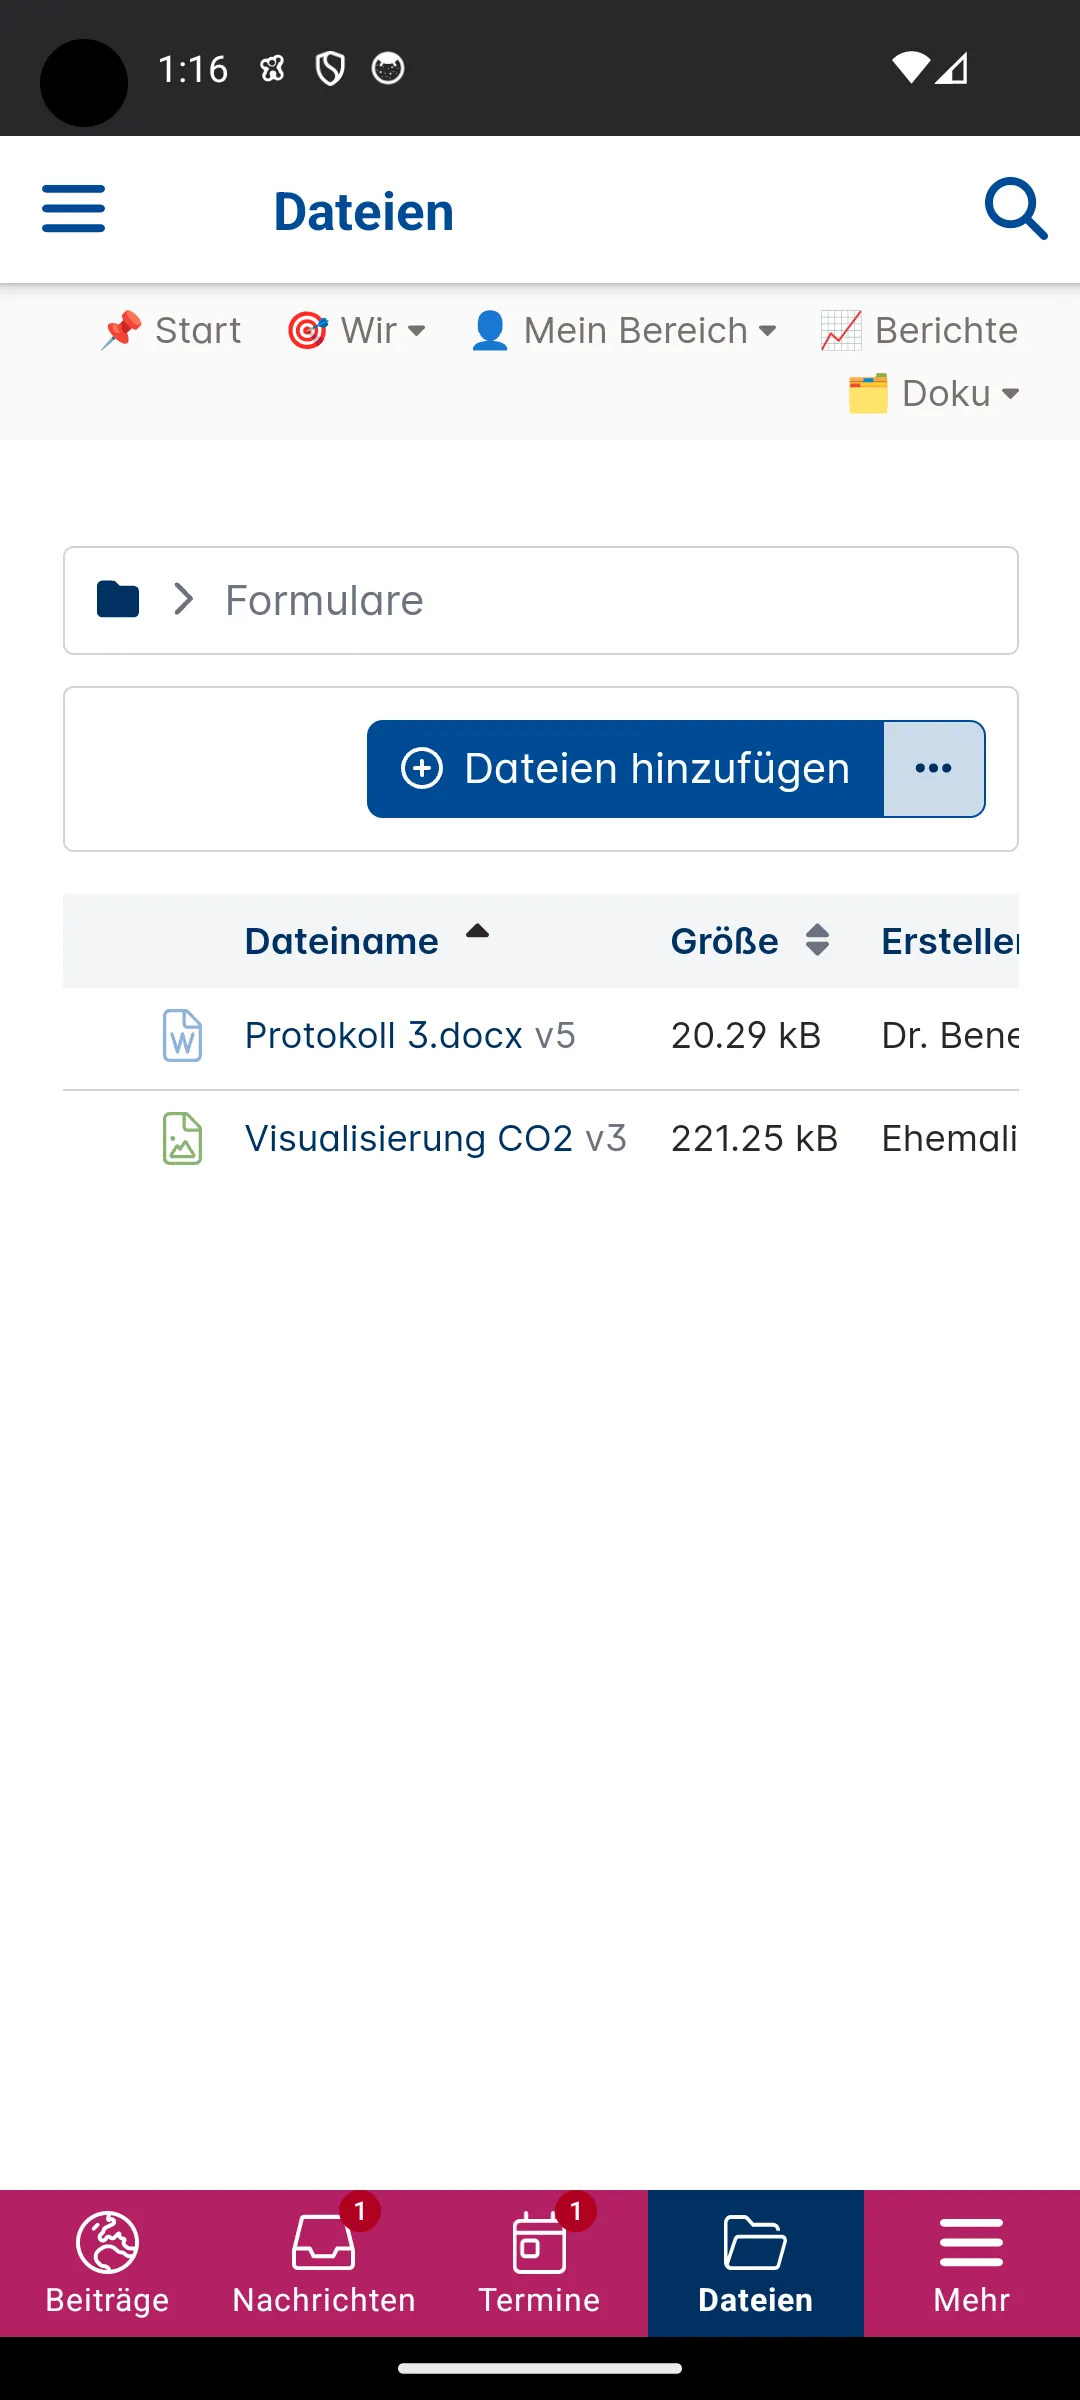Switch to the Termine tab
The width and height of the screenshot is (1080, 2400).
click(540, 2264)
